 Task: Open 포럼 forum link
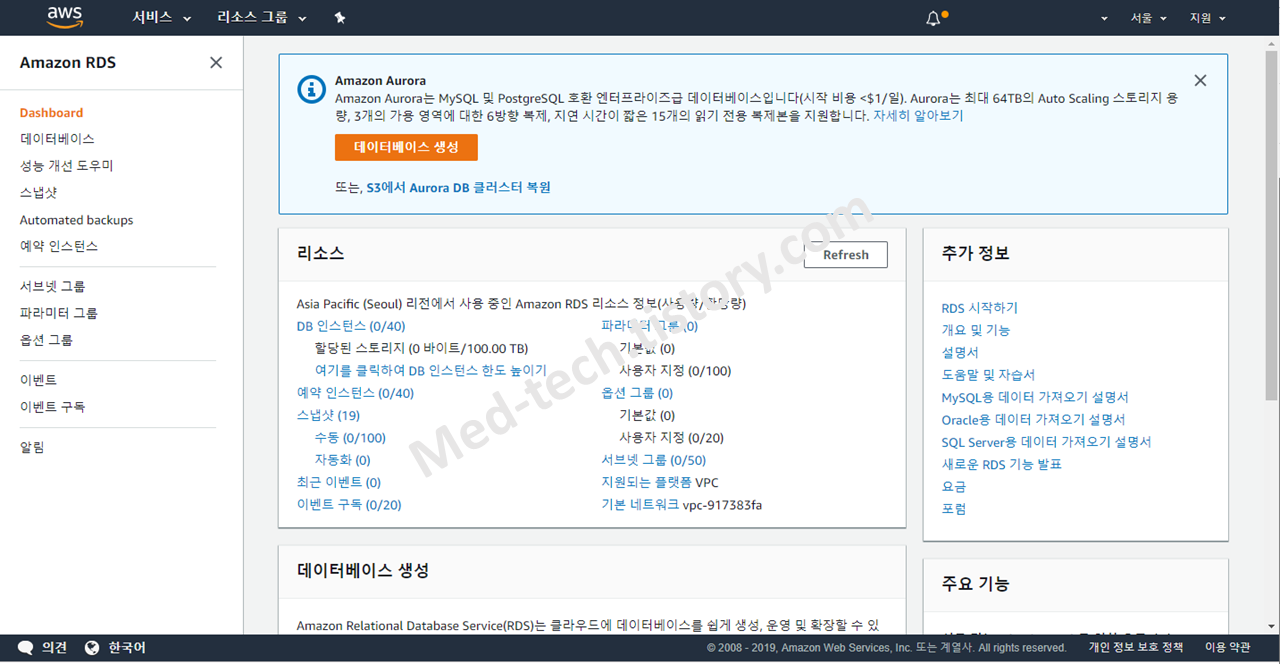coord(954,509)
